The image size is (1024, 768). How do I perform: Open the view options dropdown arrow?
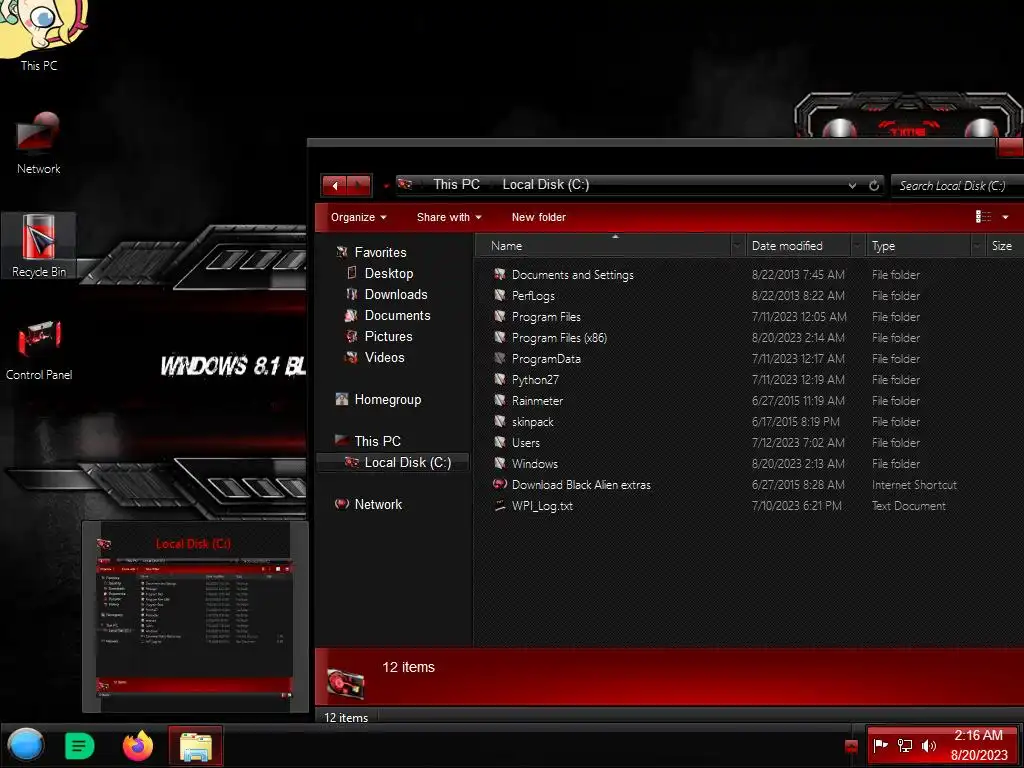pos(1005,217)
